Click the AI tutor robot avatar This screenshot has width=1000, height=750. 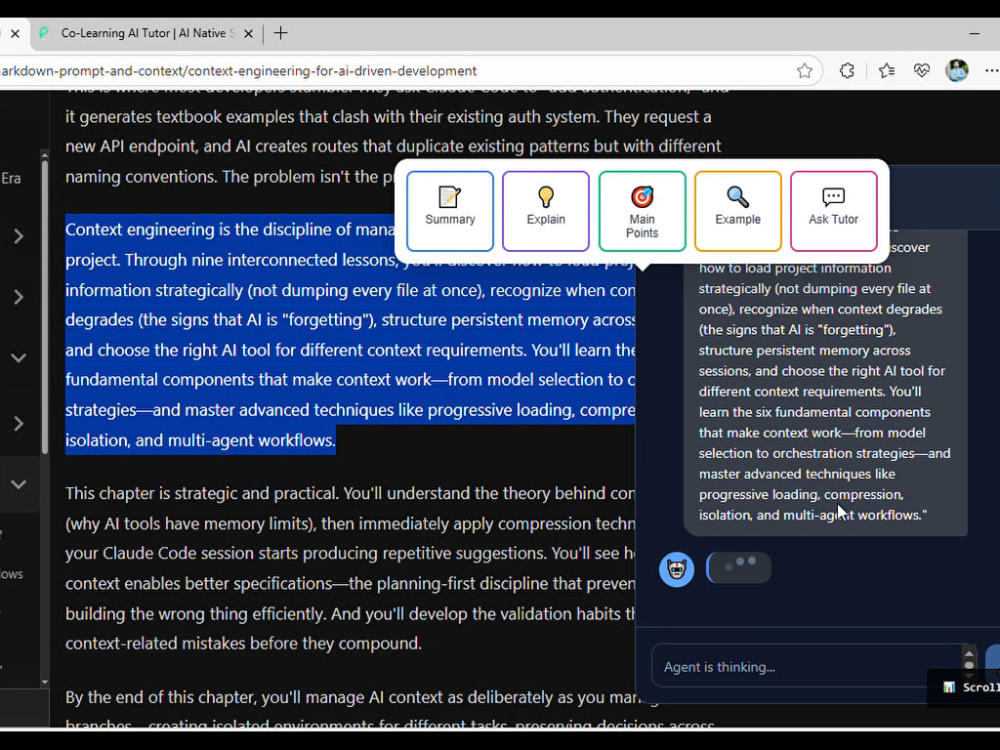point(676,569)
